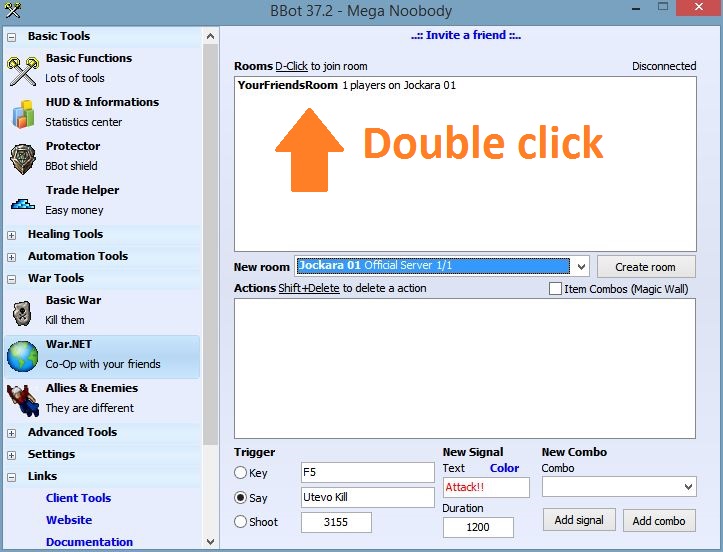This screenshot has width=723, height=552.
Task: Select the Protector BBot shield icon
Action: 22,157
